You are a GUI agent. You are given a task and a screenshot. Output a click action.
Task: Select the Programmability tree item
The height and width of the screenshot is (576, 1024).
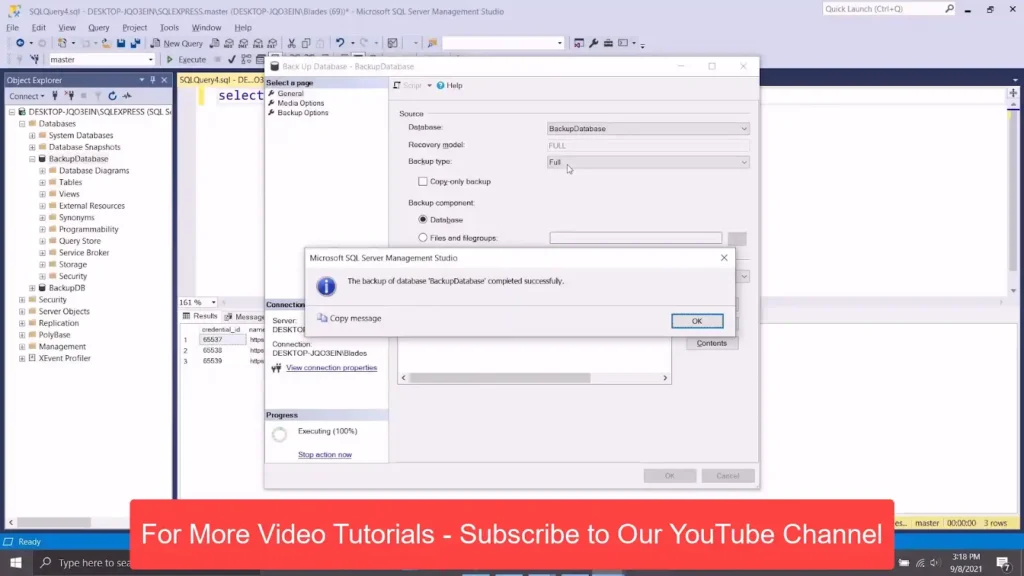point(88,229)
